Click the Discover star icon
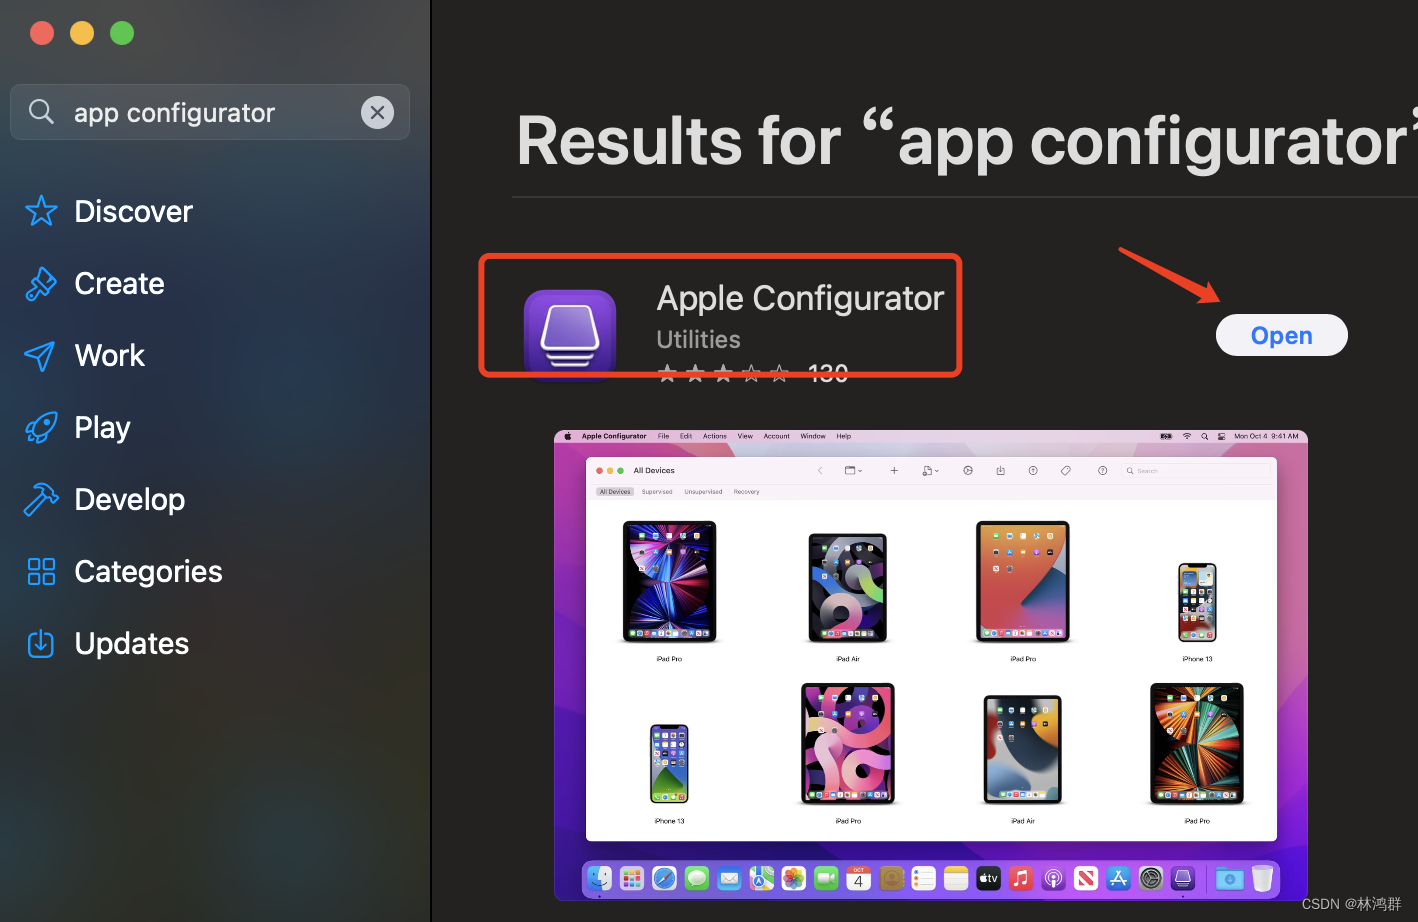 pyautogui.click(x=41, y=211)
